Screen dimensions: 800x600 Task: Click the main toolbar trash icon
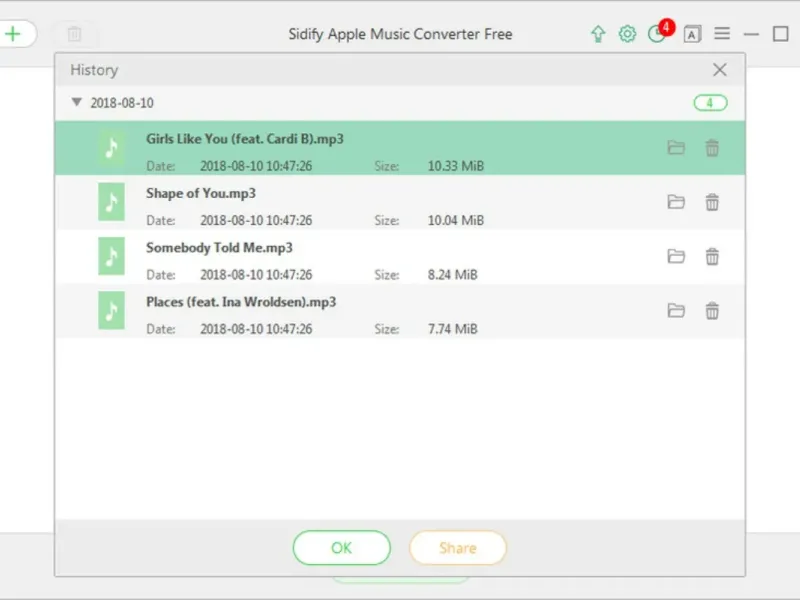[74, 34]
